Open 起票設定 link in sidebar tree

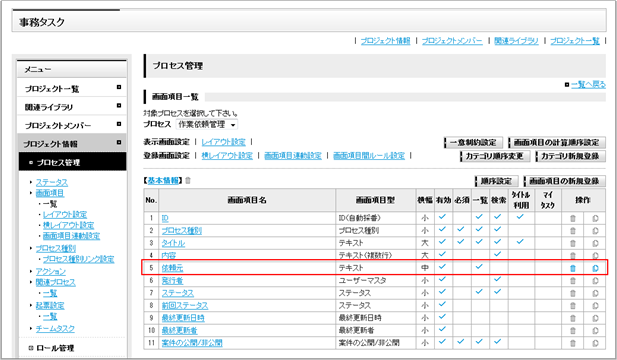(50, 305)
